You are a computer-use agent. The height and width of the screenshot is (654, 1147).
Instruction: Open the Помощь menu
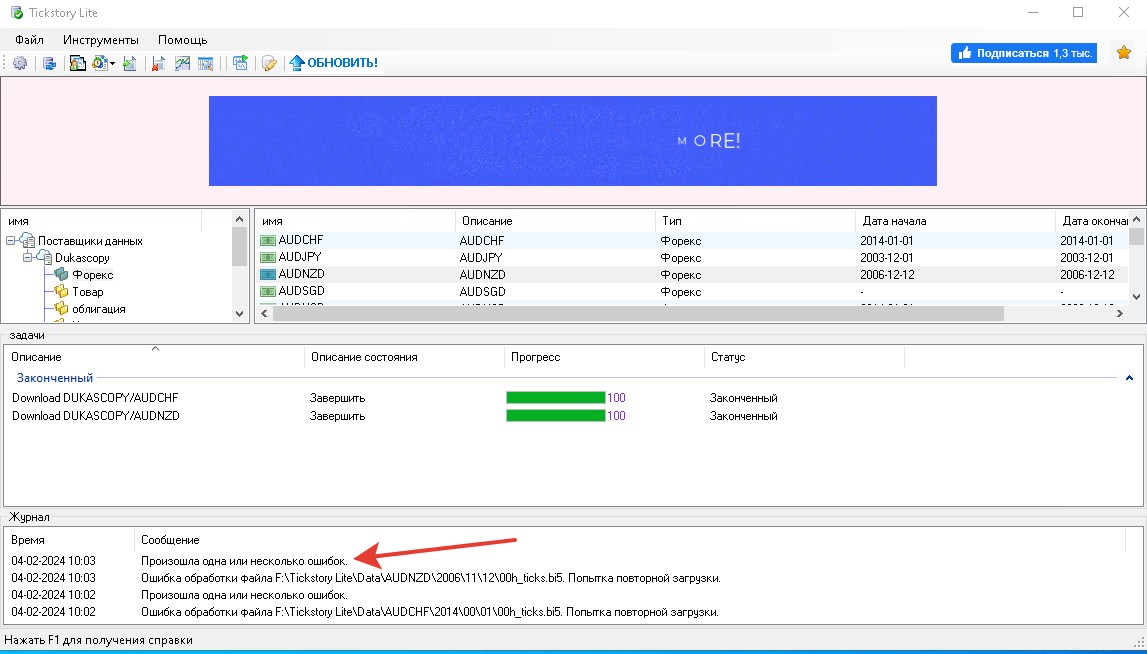tap(183, 40)
